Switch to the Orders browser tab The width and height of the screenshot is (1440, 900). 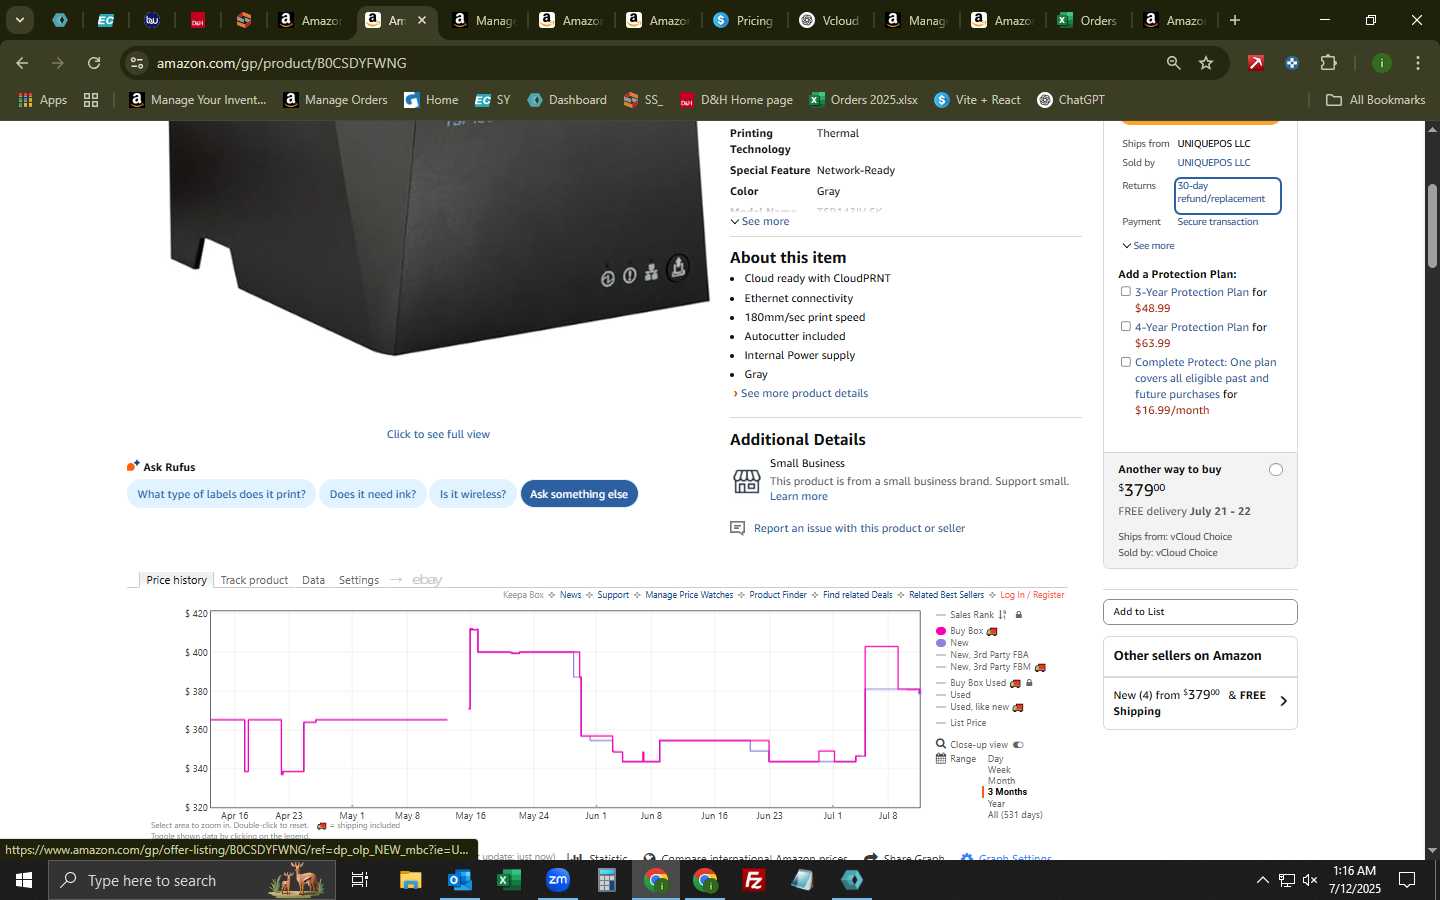pyautogui.click(x=1087, y=20)
